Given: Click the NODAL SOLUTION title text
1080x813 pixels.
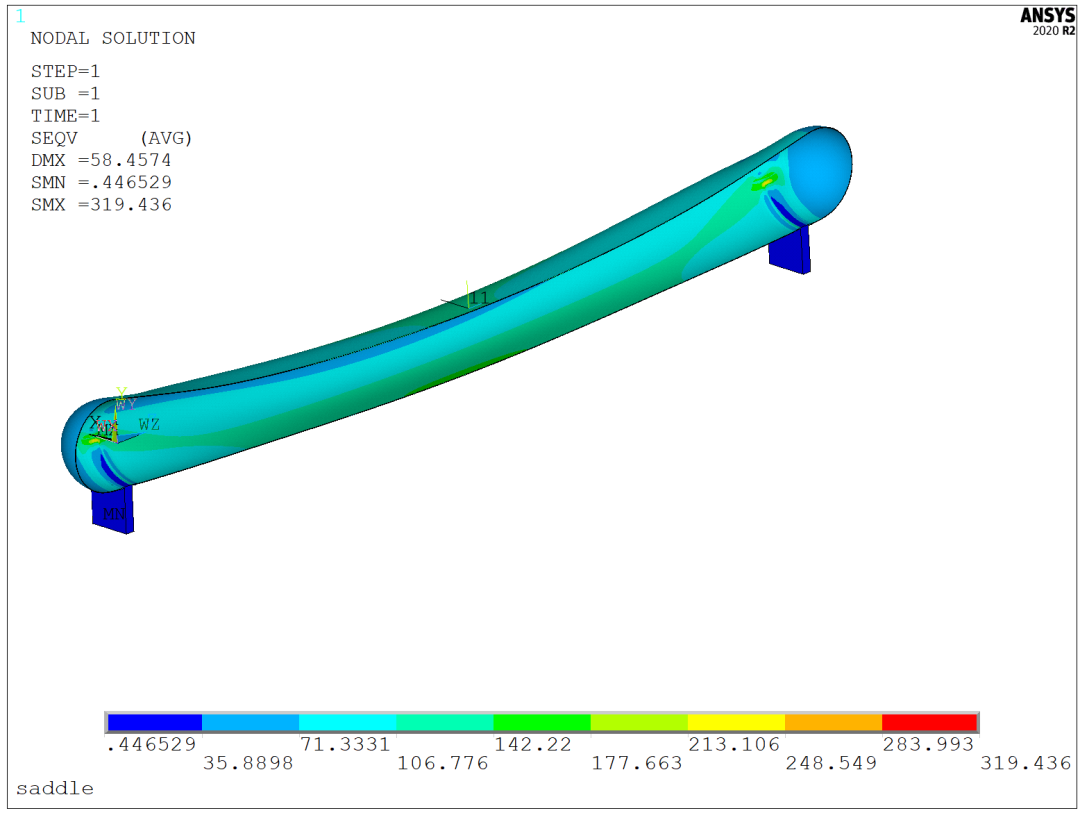Looking at the screenshot, I should (113, 39).
